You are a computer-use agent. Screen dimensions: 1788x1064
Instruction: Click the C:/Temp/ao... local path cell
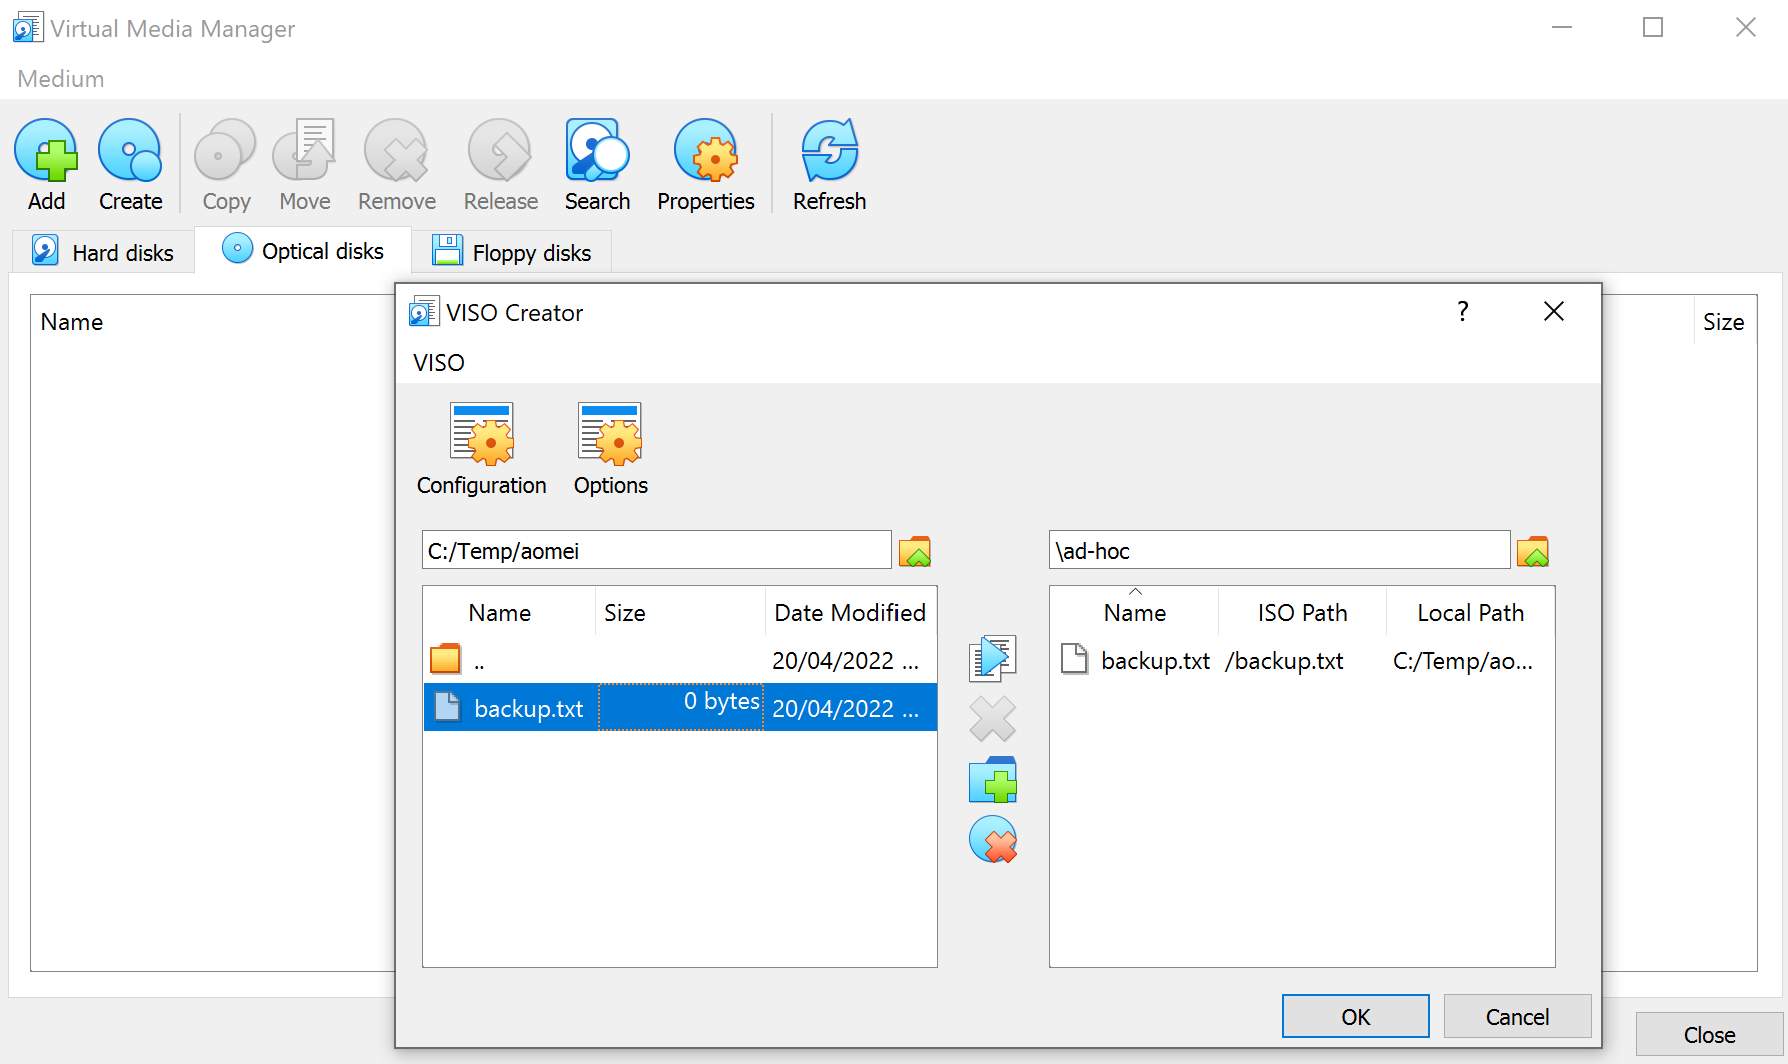(1463, 661)
